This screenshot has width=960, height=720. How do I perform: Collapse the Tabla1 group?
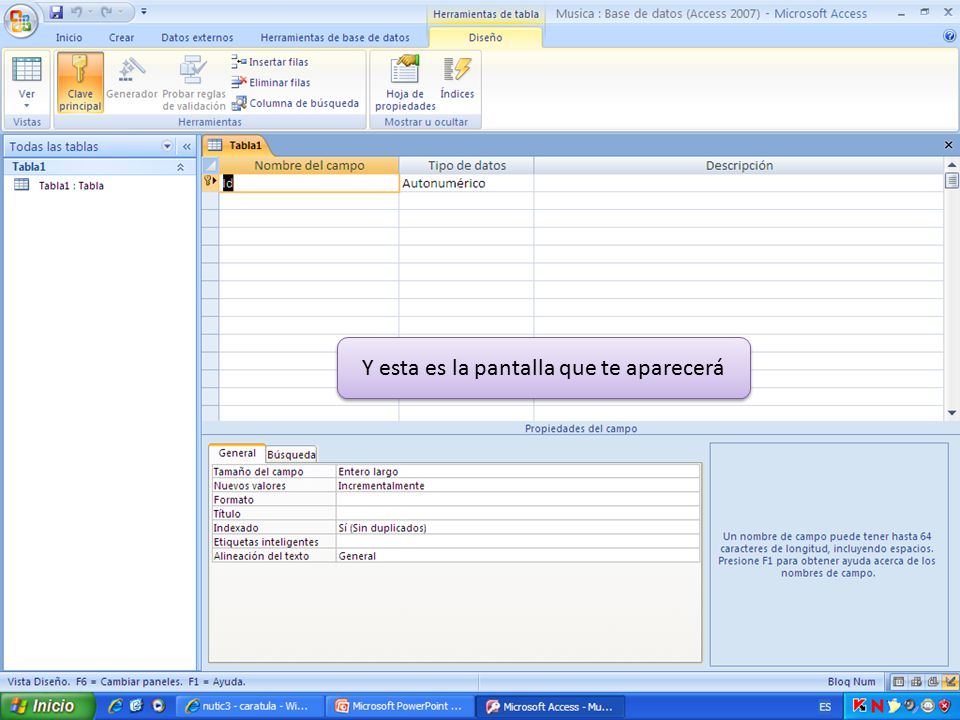click(180, 167)
